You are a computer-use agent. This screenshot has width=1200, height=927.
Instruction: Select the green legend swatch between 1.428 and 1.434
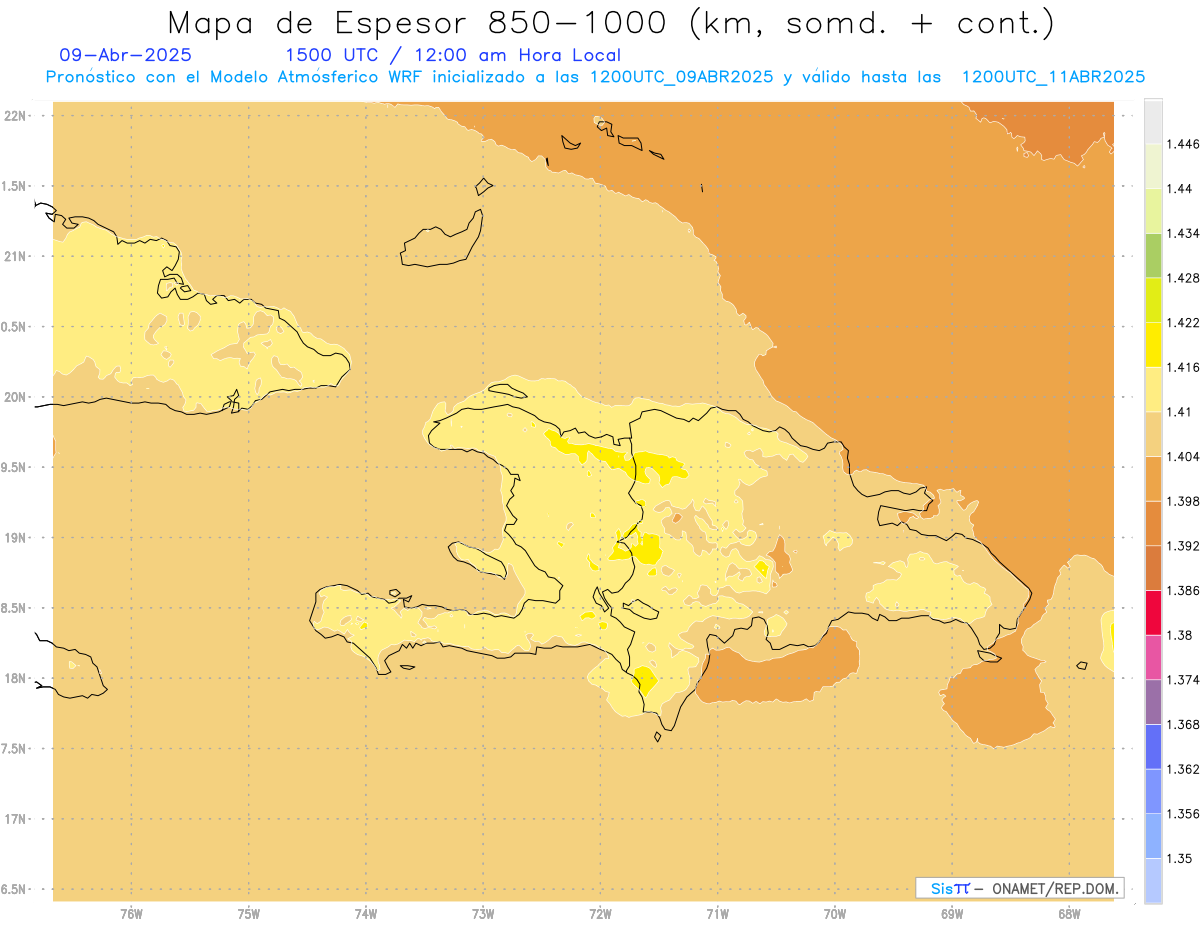1153,255
